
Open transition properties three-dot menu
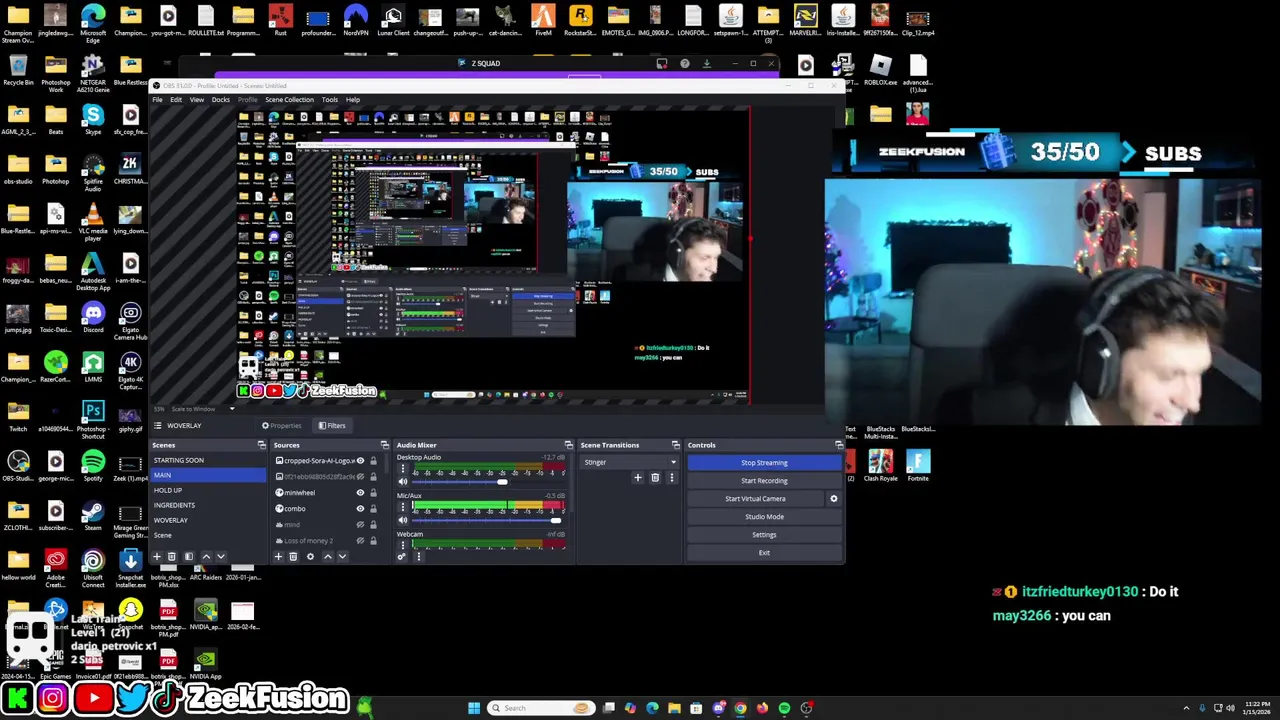(x=671, y=478)
